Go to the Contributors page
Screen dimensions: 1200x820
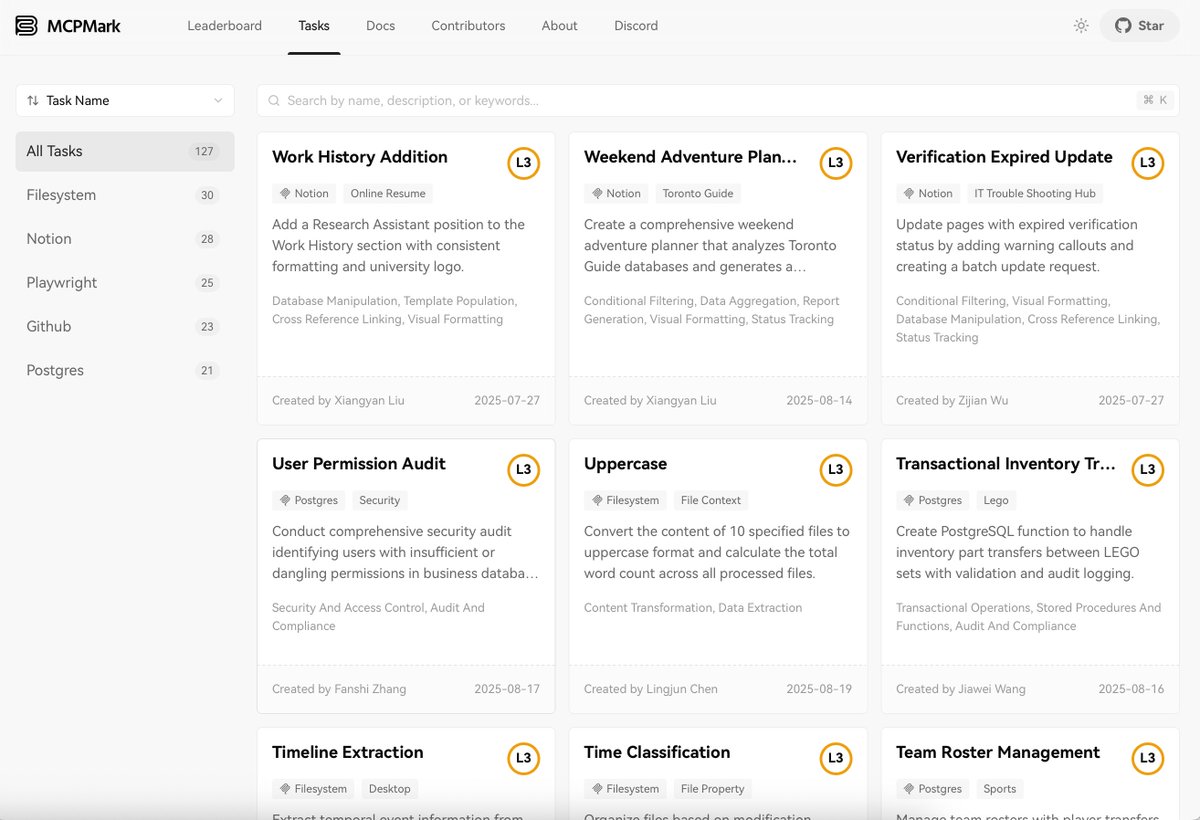468,26
